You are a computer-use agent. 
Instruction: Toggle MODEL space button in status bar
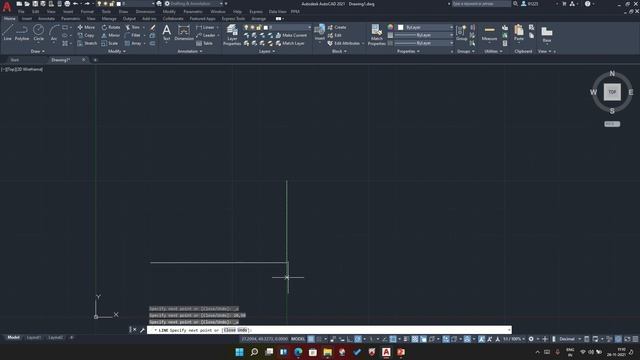[298, 339]
